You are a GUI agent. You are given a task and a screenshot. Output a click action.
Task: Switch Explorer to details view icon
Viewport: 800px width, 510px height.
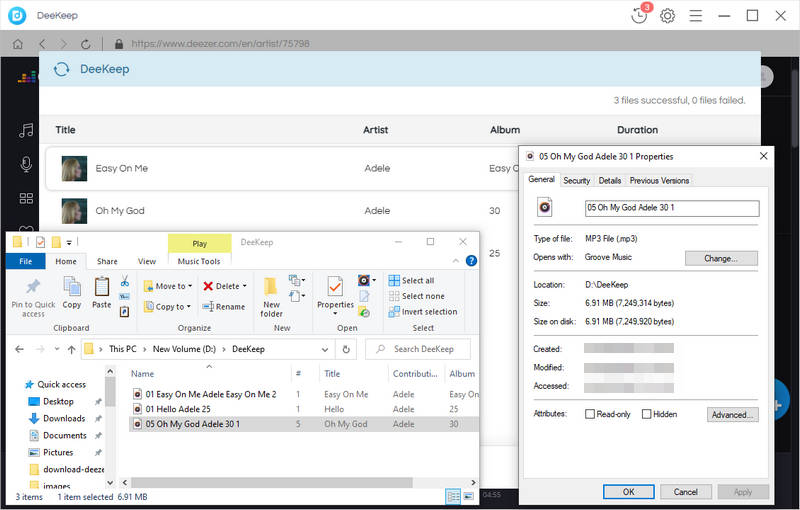pyautogui.click(x=453, y=496)
